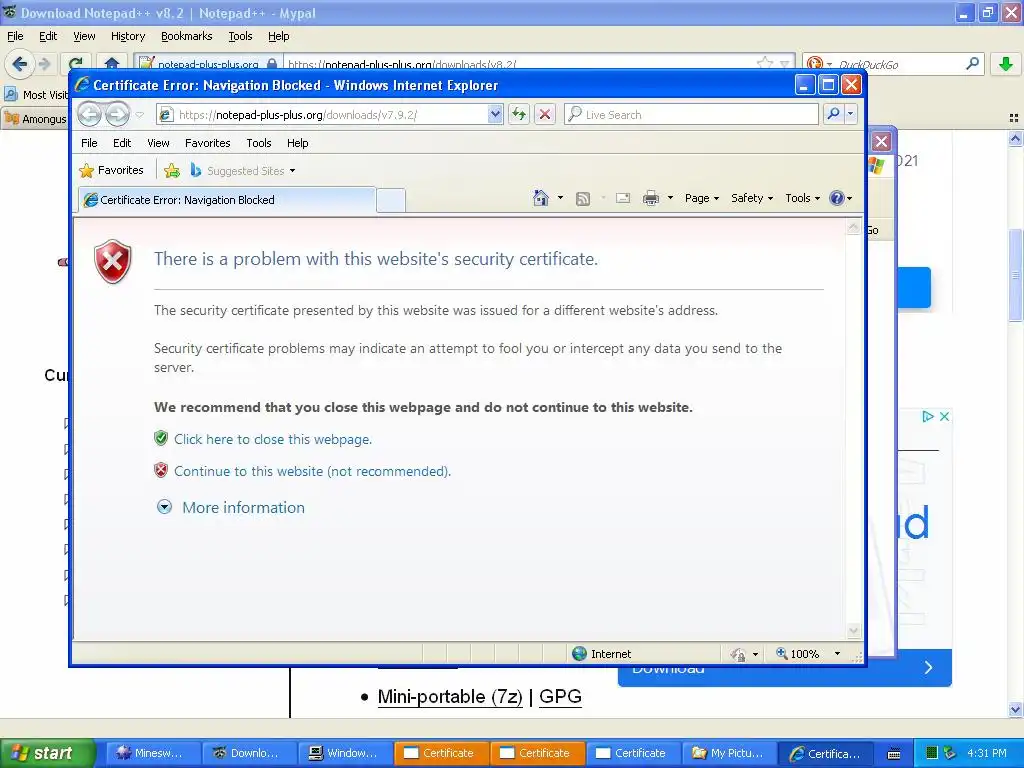Click the red shield error icon
1024x768 pixels.
pos(113,262)
